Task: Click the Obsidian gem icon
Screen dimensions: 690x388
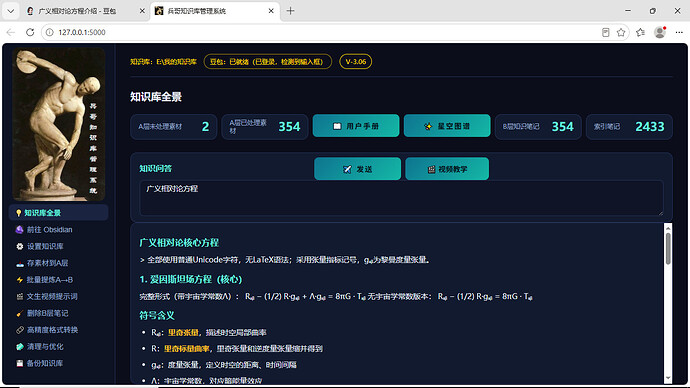Action: [x=19, y=230]
